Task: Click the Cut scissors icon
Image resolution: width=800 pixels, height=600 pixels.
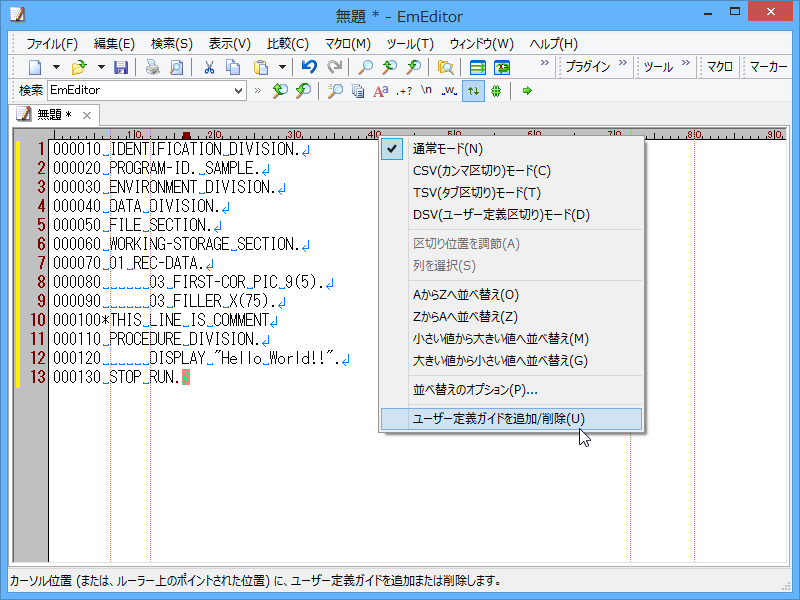Action: coord(209,67)
